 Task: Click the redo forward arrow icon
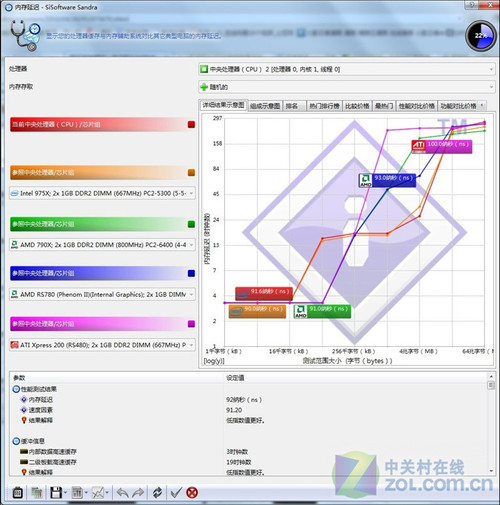pyautogui.click(x=138, y=492)
